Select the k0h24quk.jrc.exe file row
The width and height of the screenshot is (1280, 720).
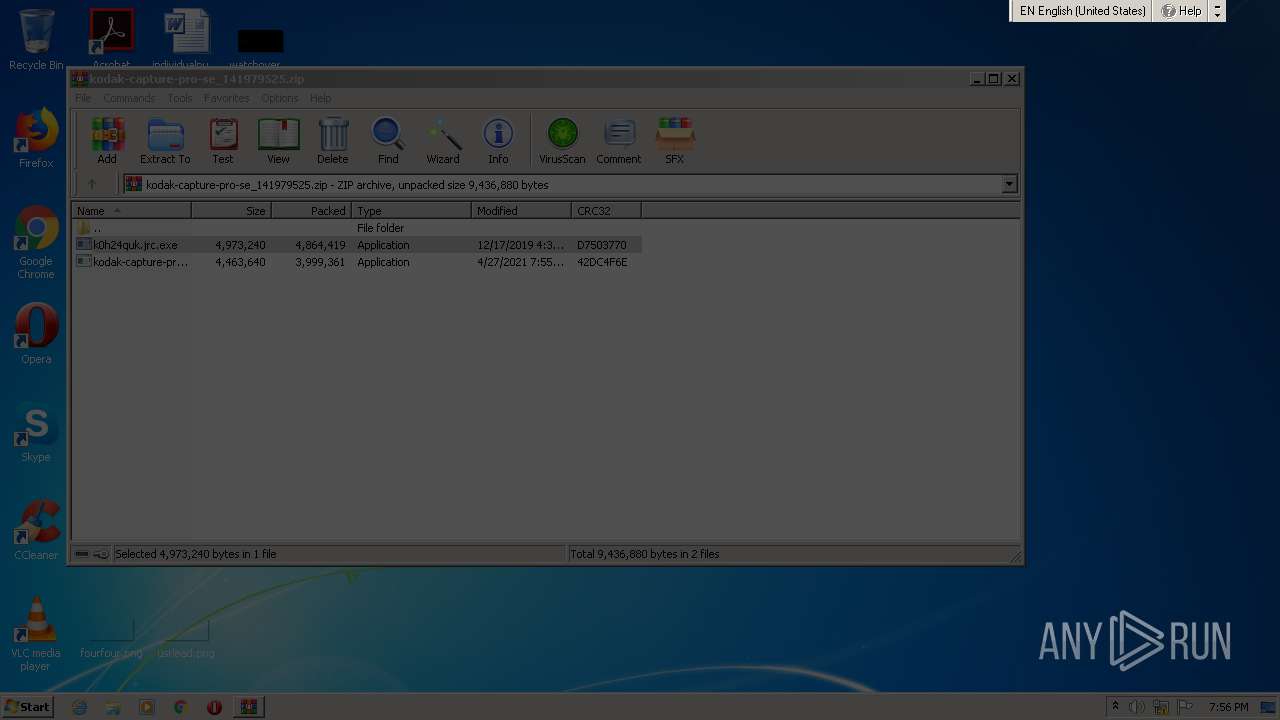point(357,245)
